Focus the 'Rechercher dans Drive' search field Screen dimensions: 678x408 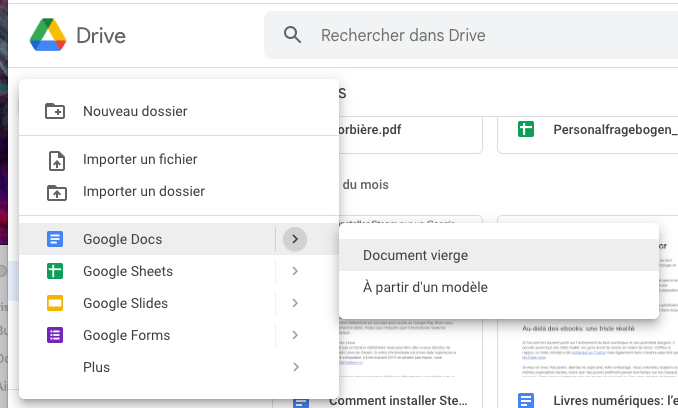point(471,35)
